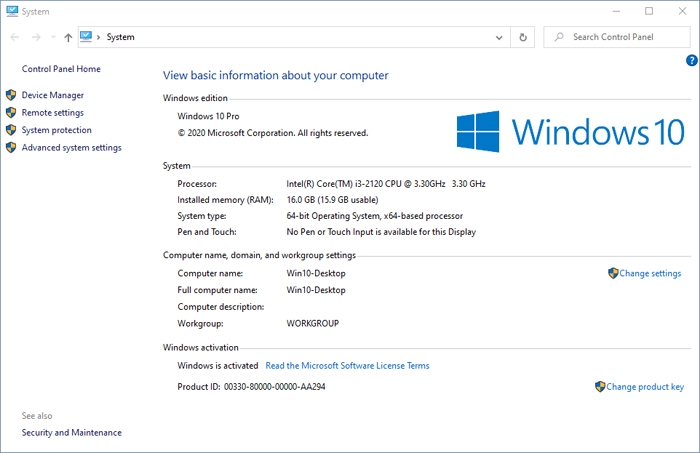Open Remote settings
The height and width of the screenshot is (453, 700).
52,113
